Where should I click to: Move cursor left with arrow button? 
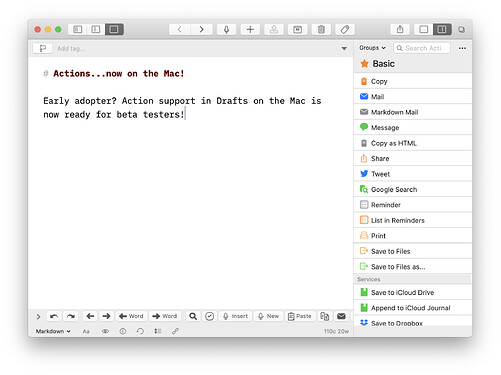pyautogui.click(x=90, y=316)
